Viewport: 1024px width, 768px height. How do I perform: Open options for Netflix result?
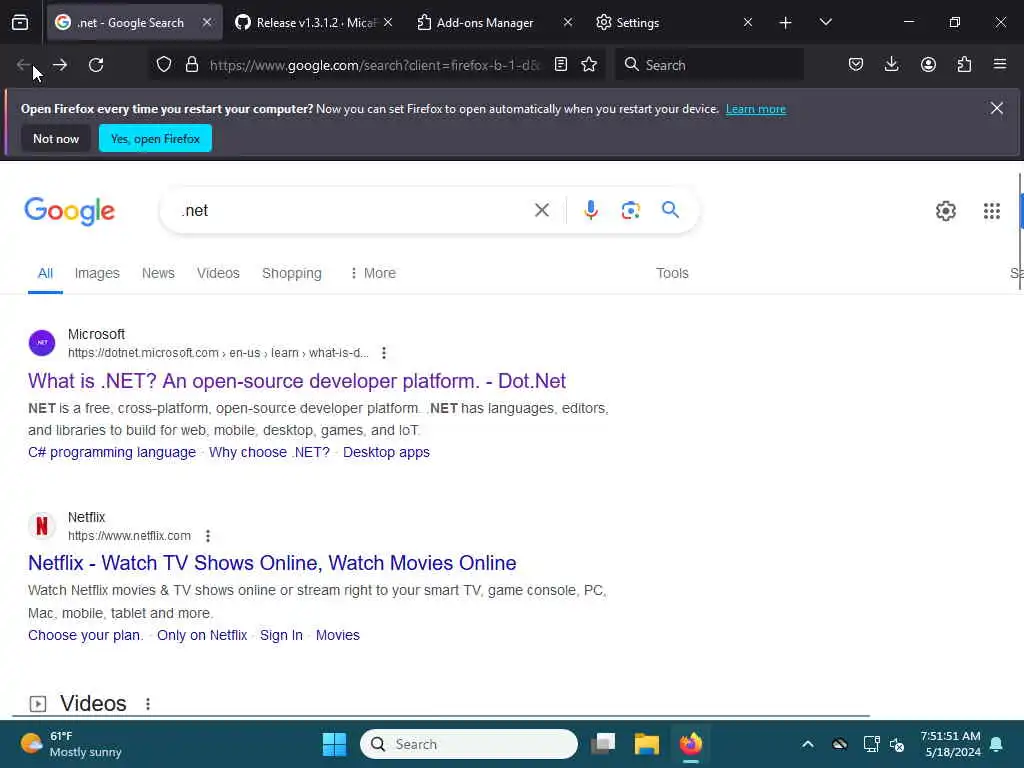(208, 536)
